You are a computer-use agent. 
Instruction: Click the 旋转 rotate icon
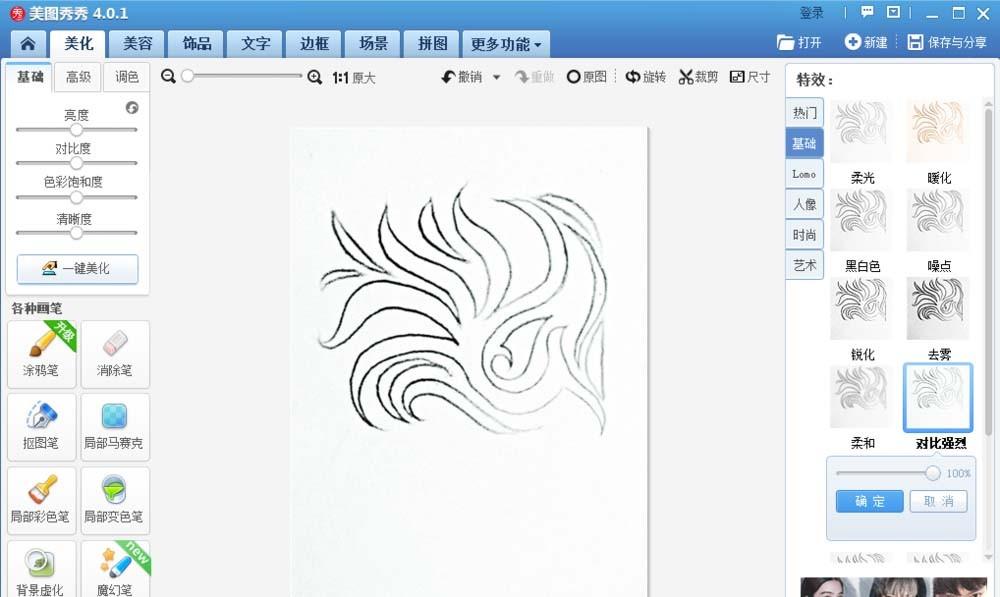click(x=634, y=77)
